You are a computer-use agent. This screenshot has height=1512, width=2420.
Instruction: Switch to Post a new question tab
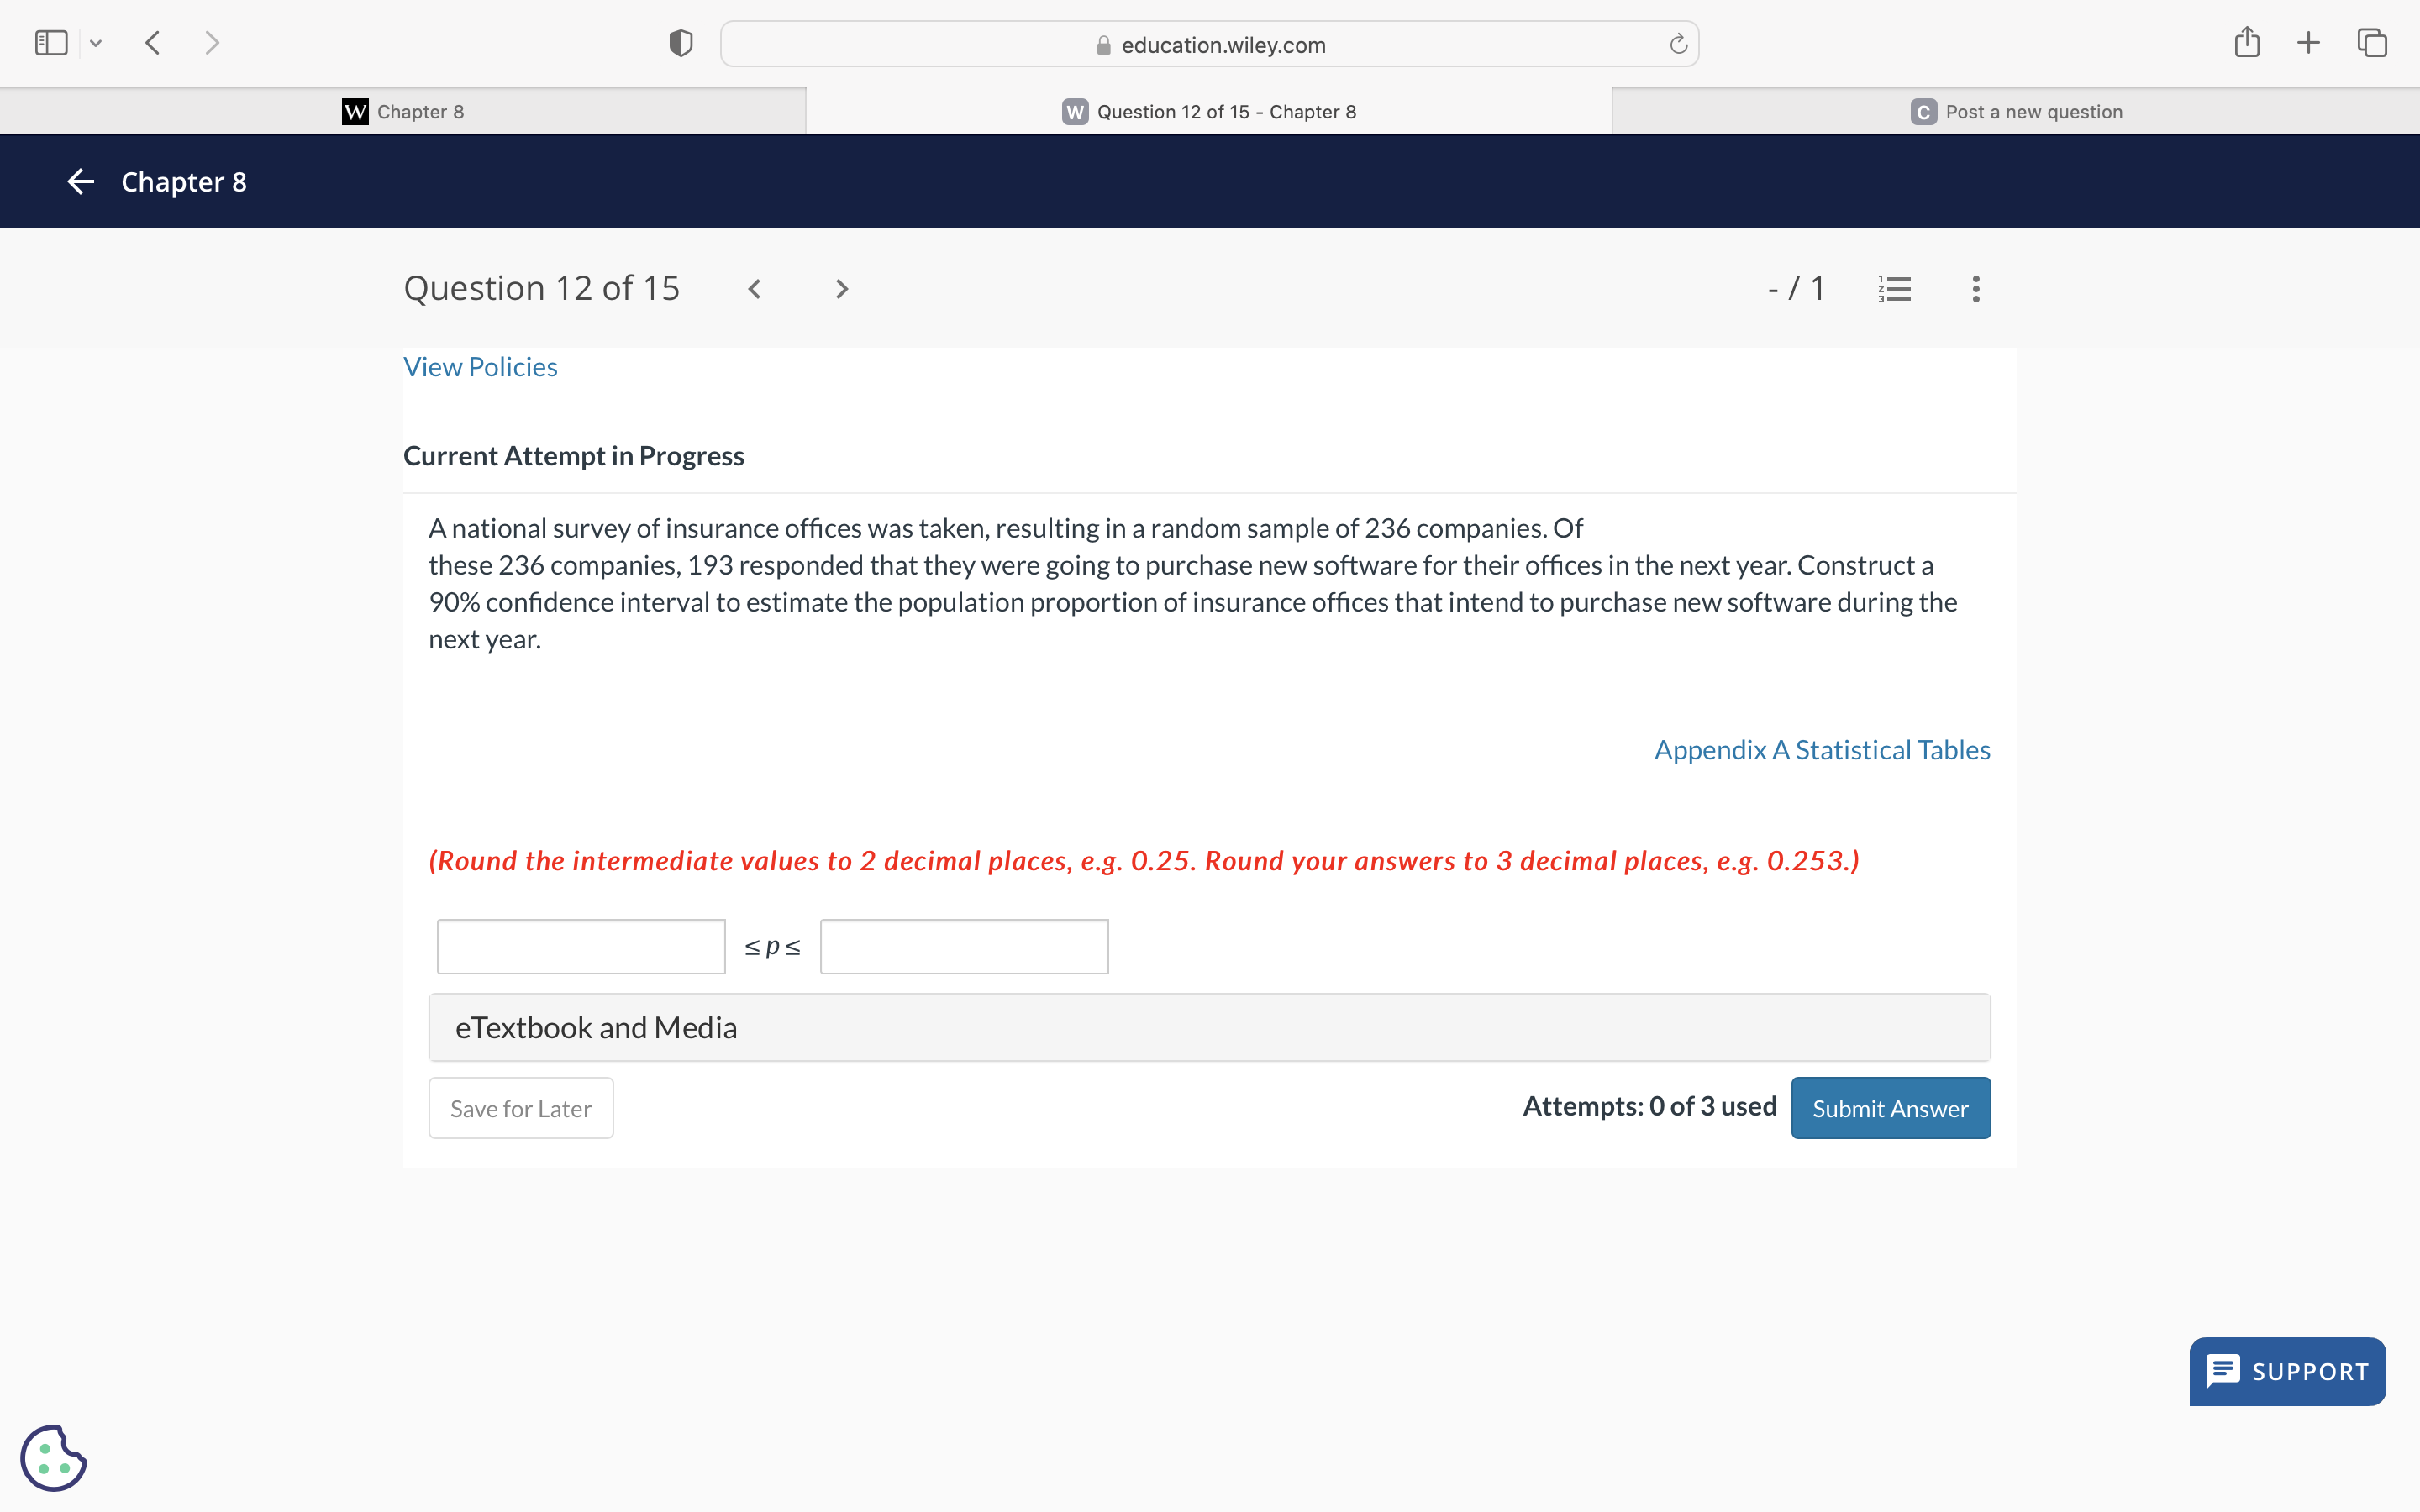coord(2015,111)
